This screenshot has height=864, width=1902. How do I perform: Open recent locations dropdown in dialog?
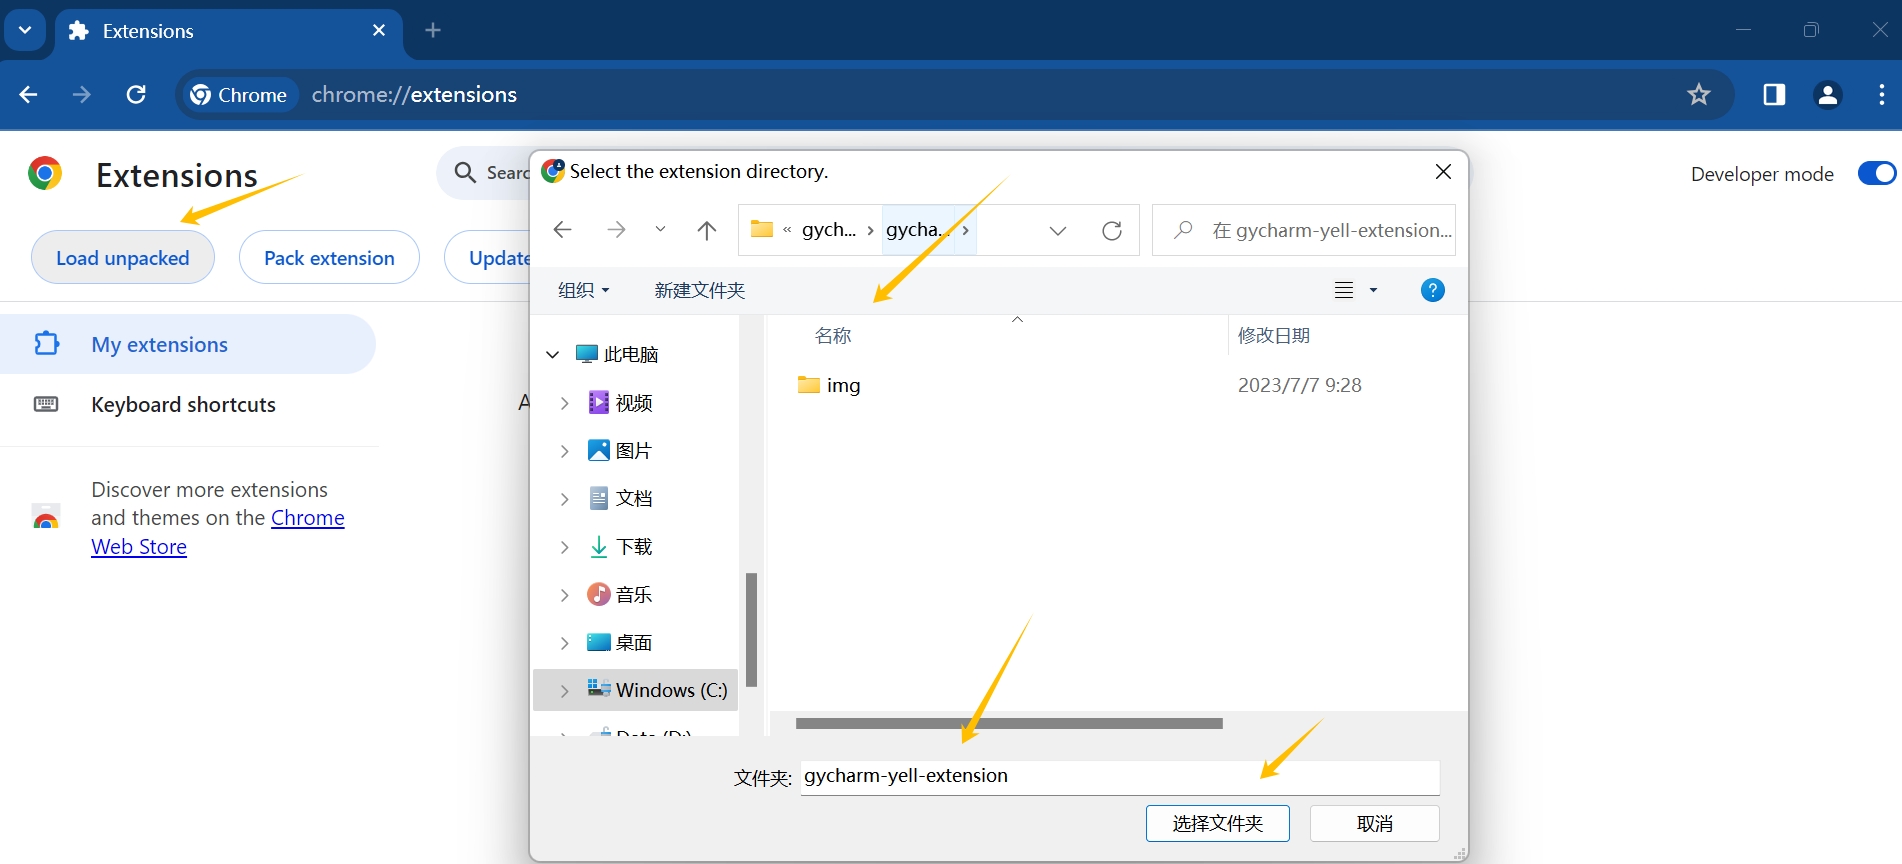[x=660, y=230]
